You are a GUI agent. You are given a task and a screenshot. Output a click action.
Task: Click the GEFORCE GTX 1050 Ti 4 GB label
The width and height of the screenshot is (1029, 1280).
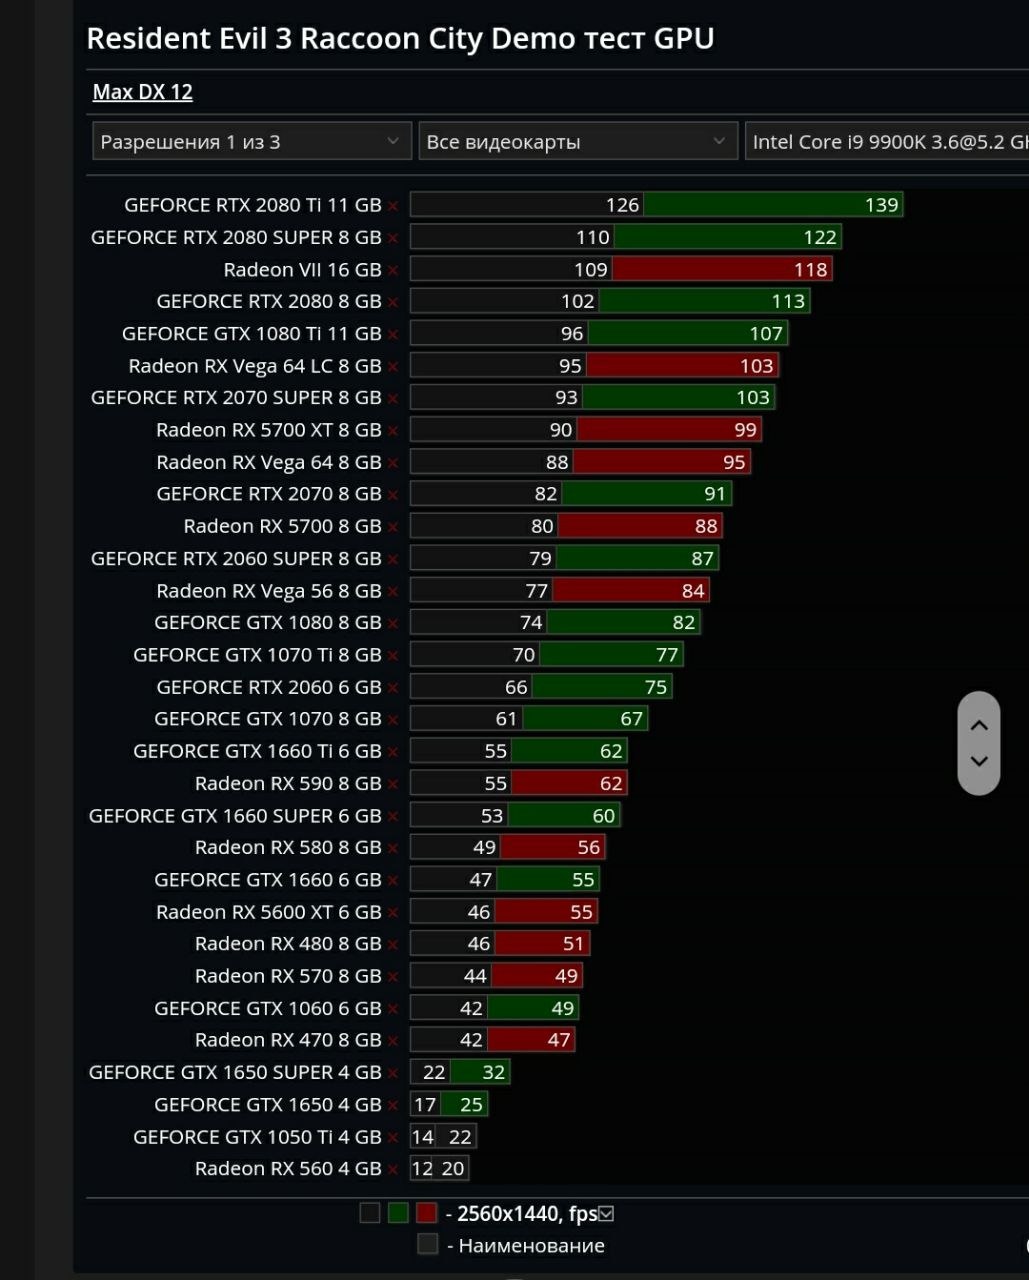[257, 1137]
